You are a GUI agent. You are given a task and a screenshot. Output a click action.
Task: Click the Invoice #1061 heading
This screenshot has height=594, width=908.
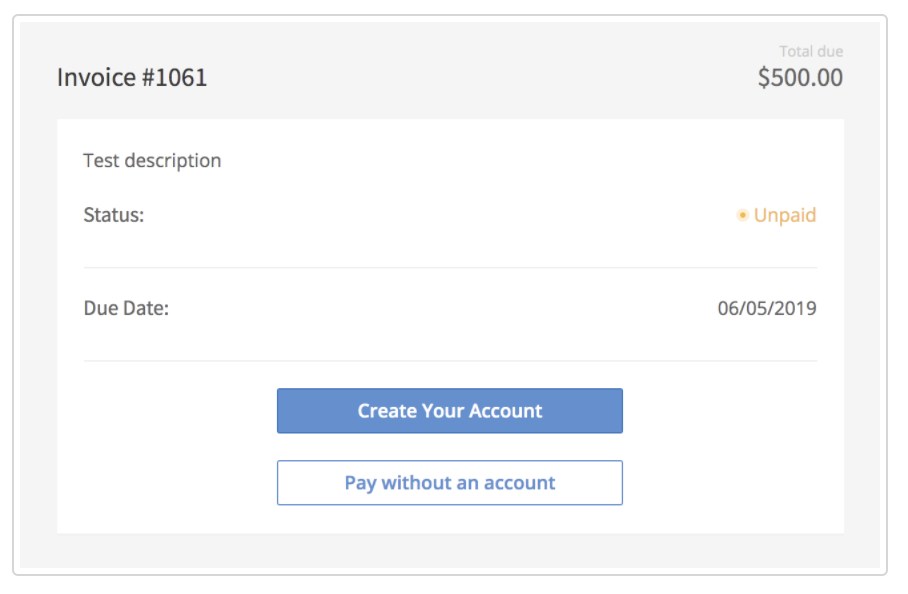pyautogui.click(x=132, y=77)
